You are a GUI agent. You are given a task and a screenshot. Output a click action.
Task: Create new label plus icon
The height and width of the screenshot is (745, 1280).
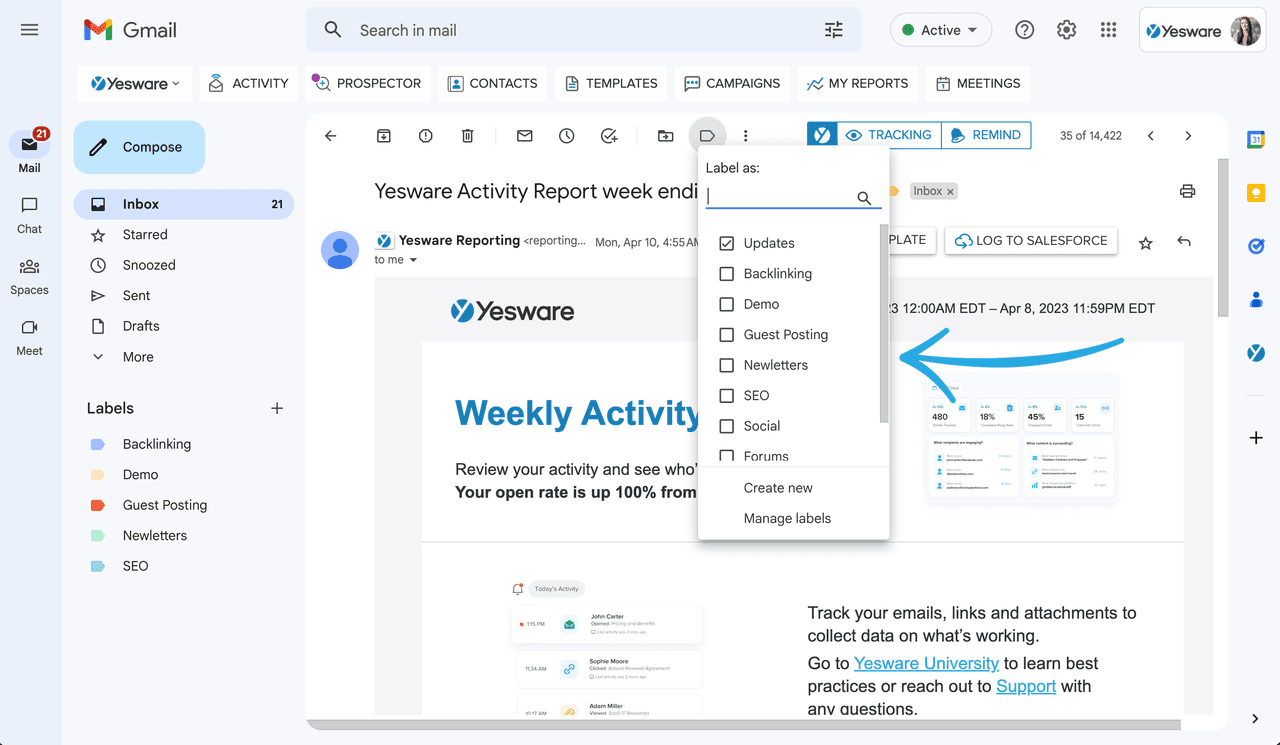[277, 408]
